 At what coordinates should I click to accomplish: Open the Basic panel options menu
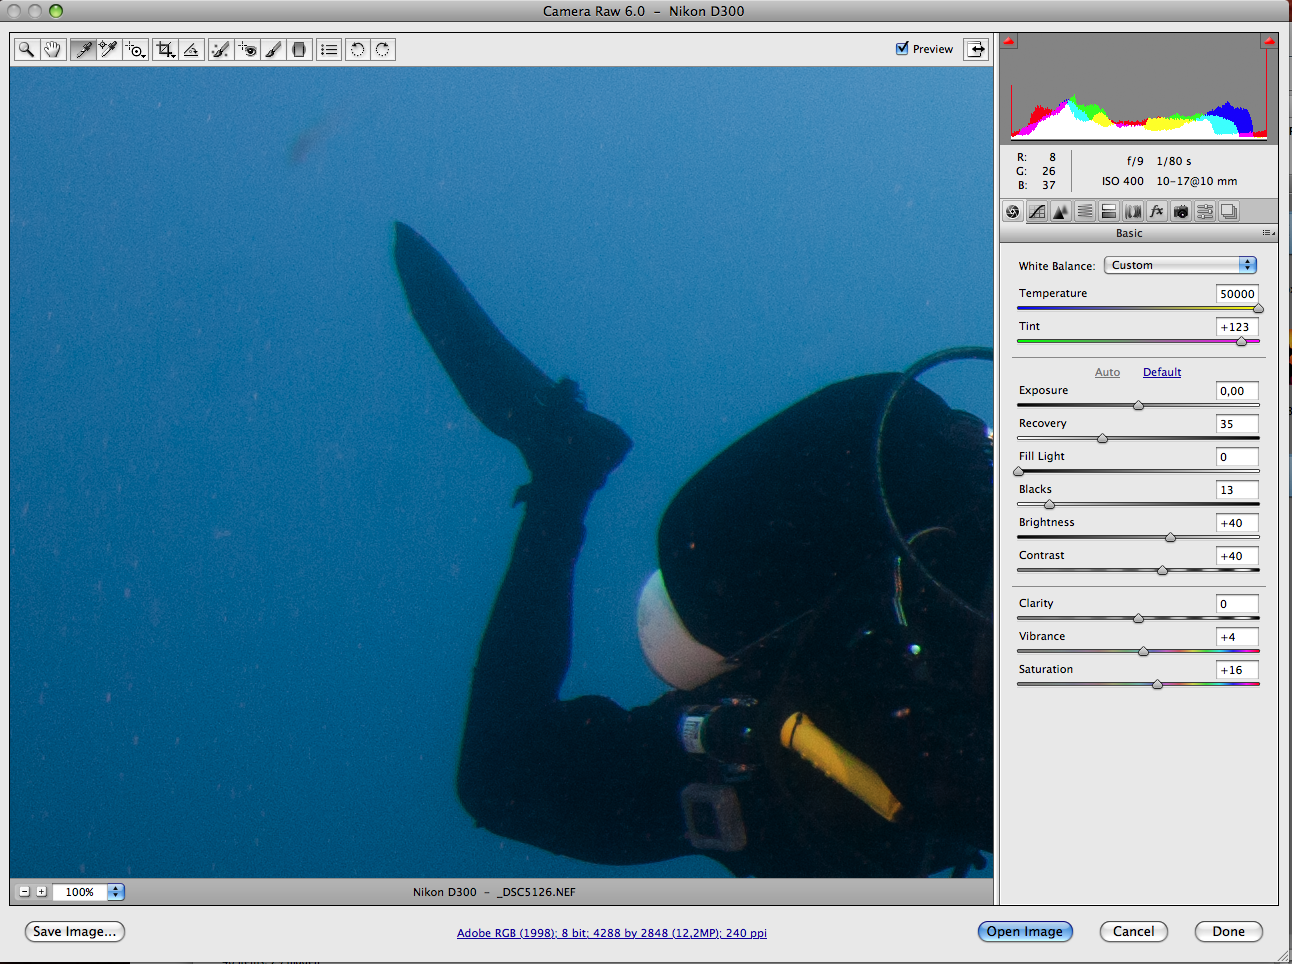coord(1267,233)
